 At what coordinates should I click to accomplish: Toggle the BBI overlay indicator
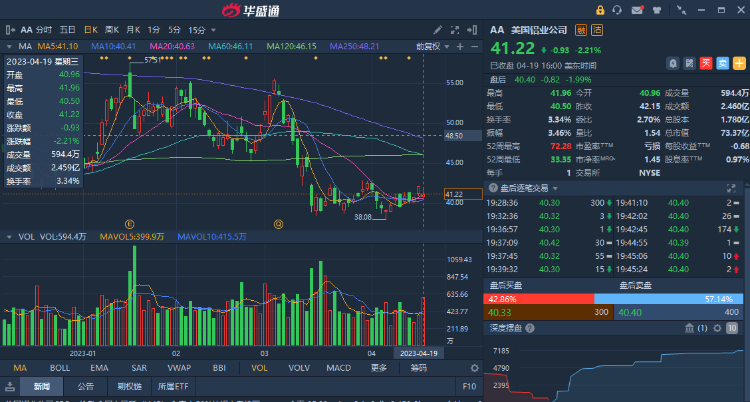point(219,368)
